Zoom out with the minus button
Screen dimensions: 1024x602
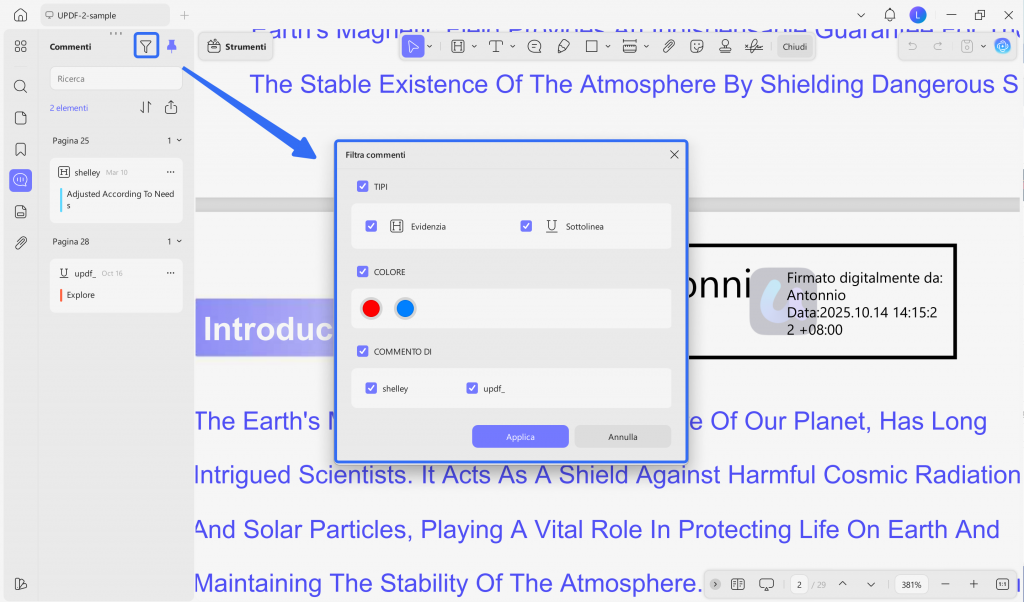coord(945,584)
